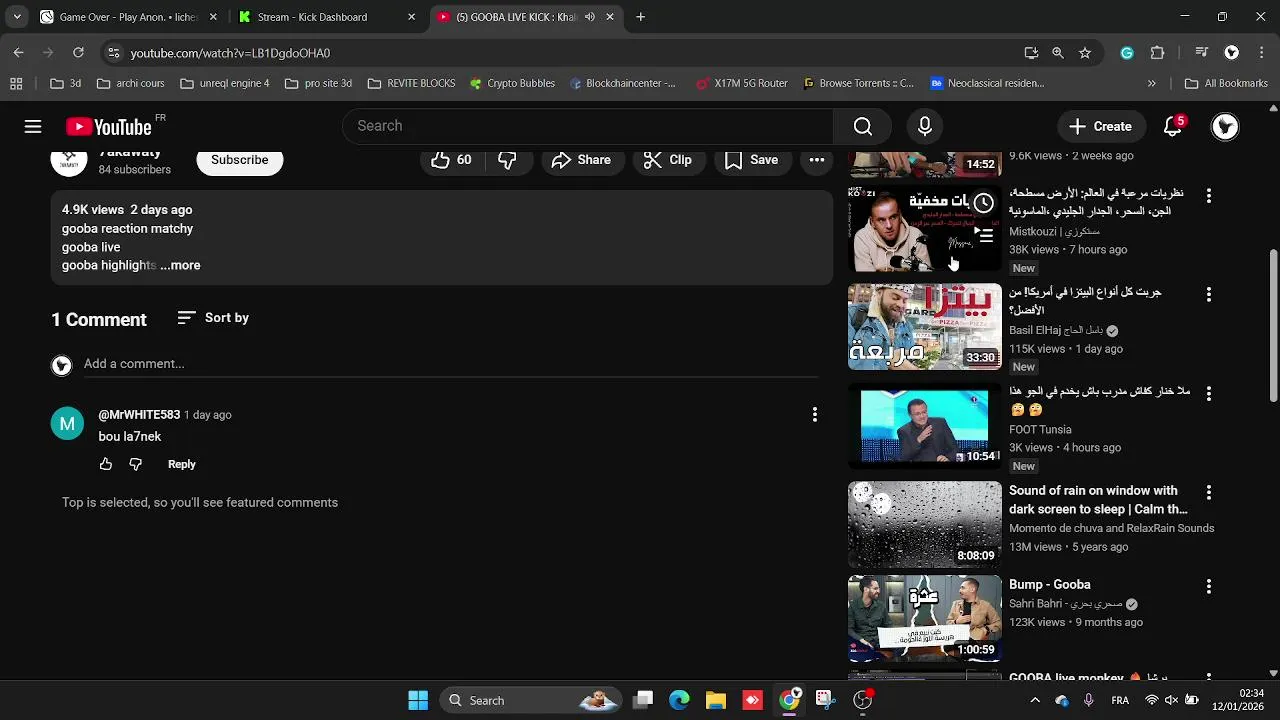
Task: Open the rain on window video thumbnail
Action: 924,525
